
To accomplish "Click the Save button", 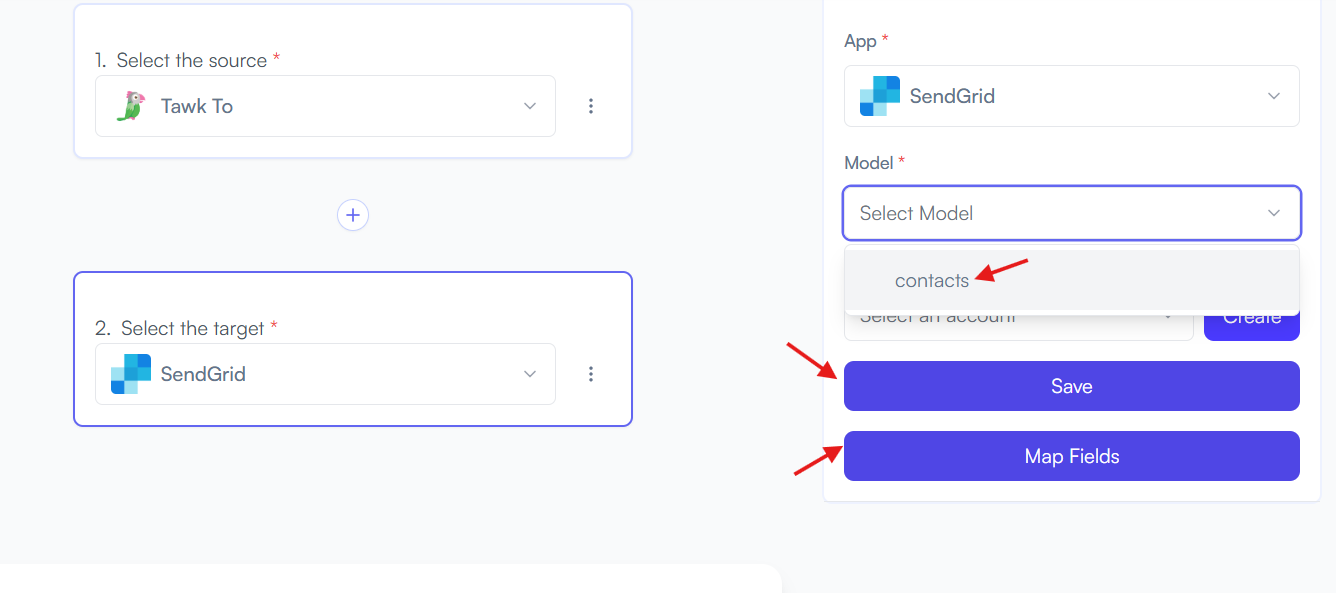I will coord(1072,386).
